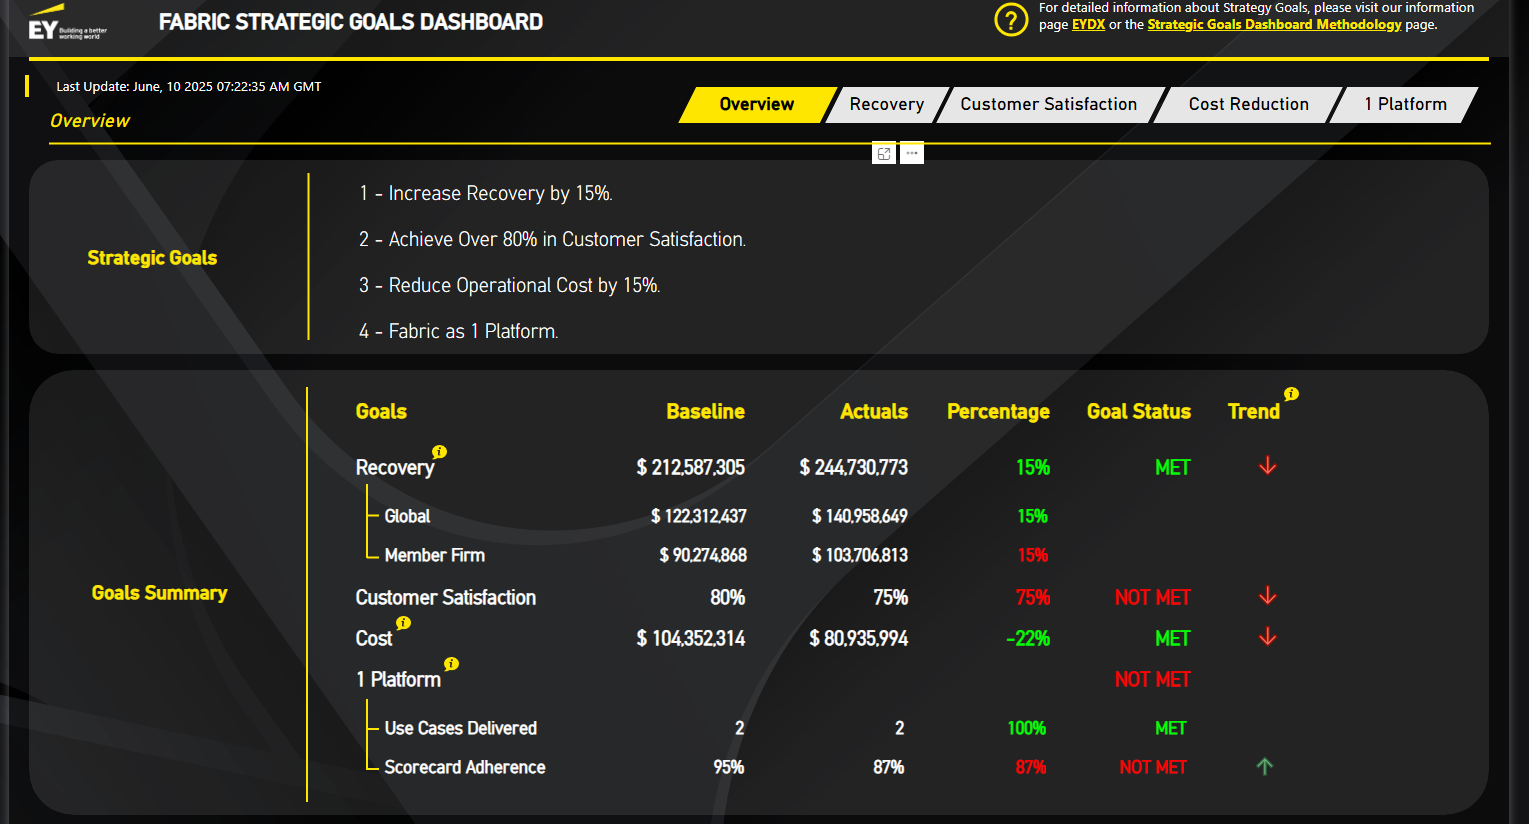Open the EYDX link
The image size is (1529, 824).
point(1088,25)
